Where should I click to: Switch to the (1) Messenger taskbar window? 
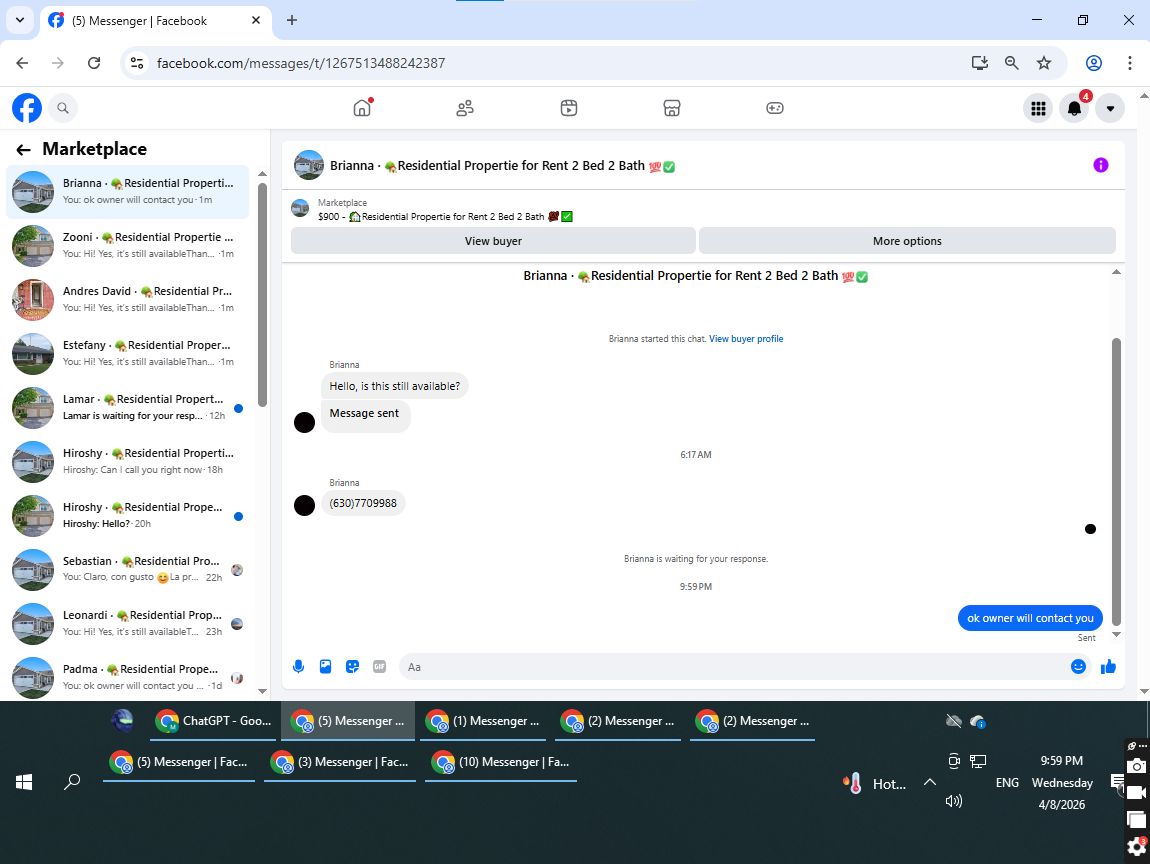485,721
